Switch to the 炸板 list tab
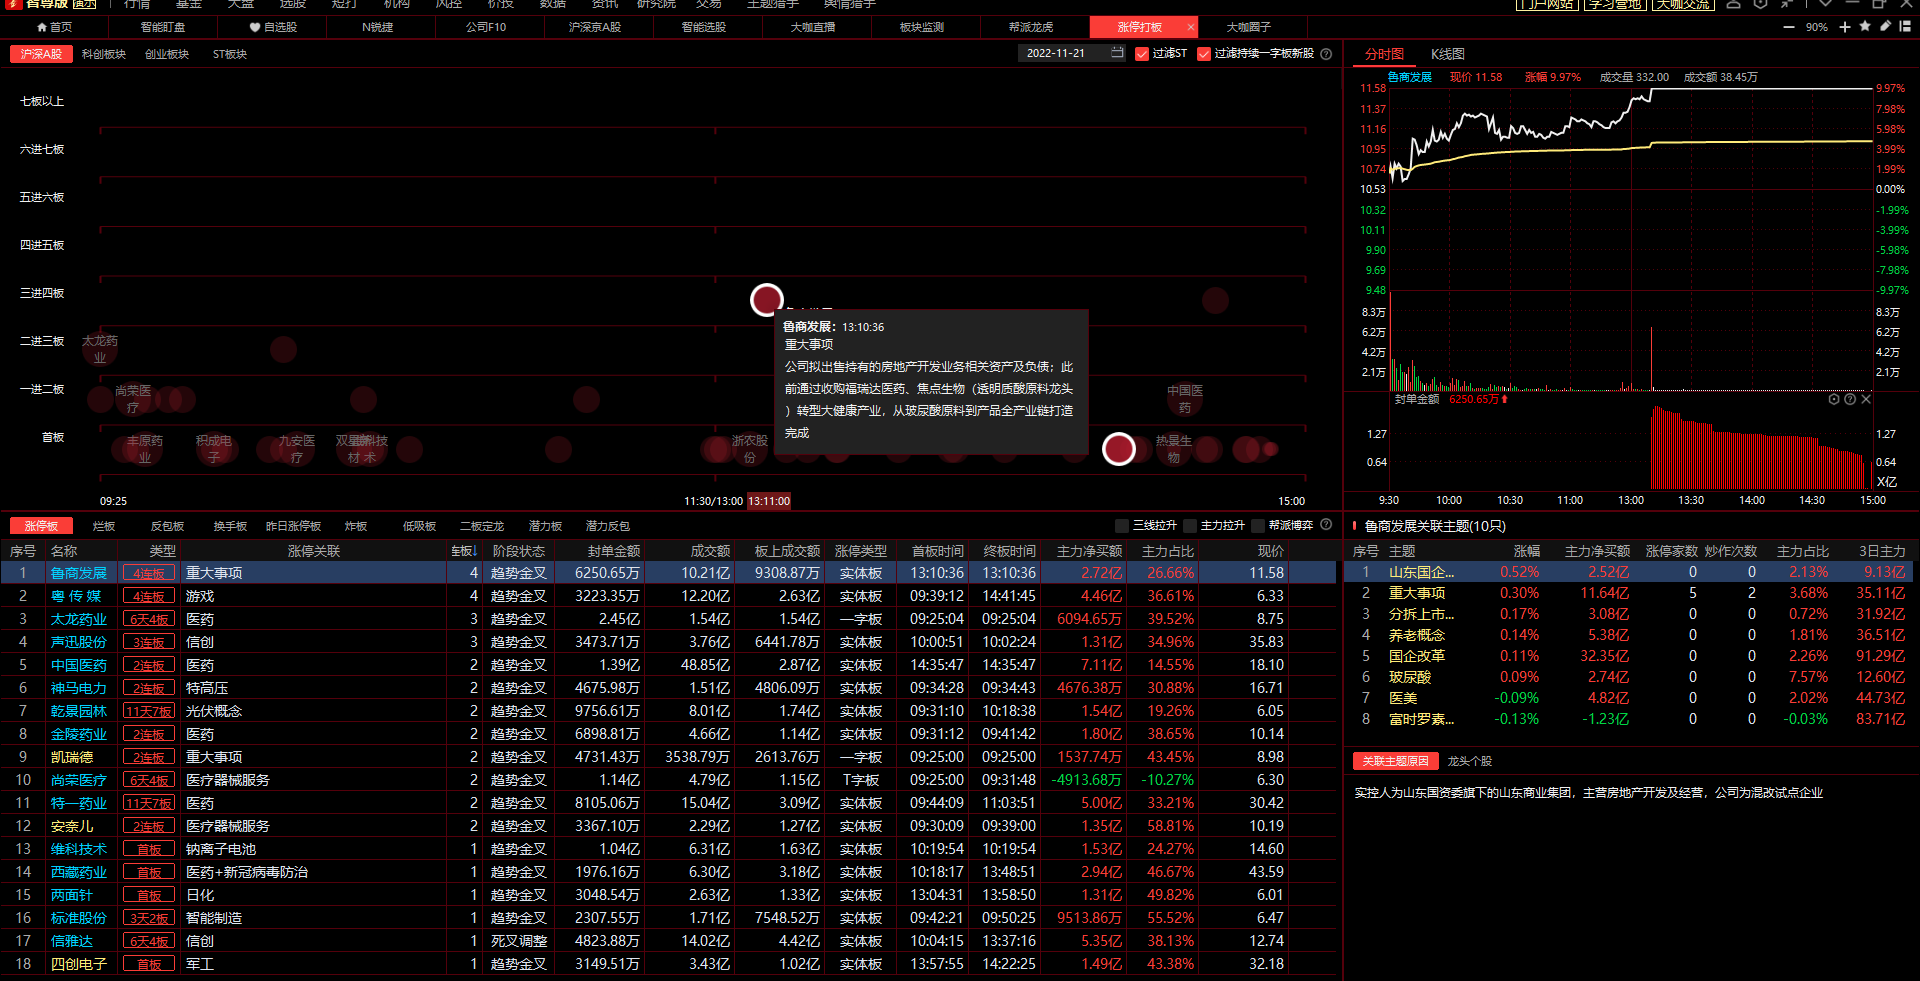 [x=356, y=526]
